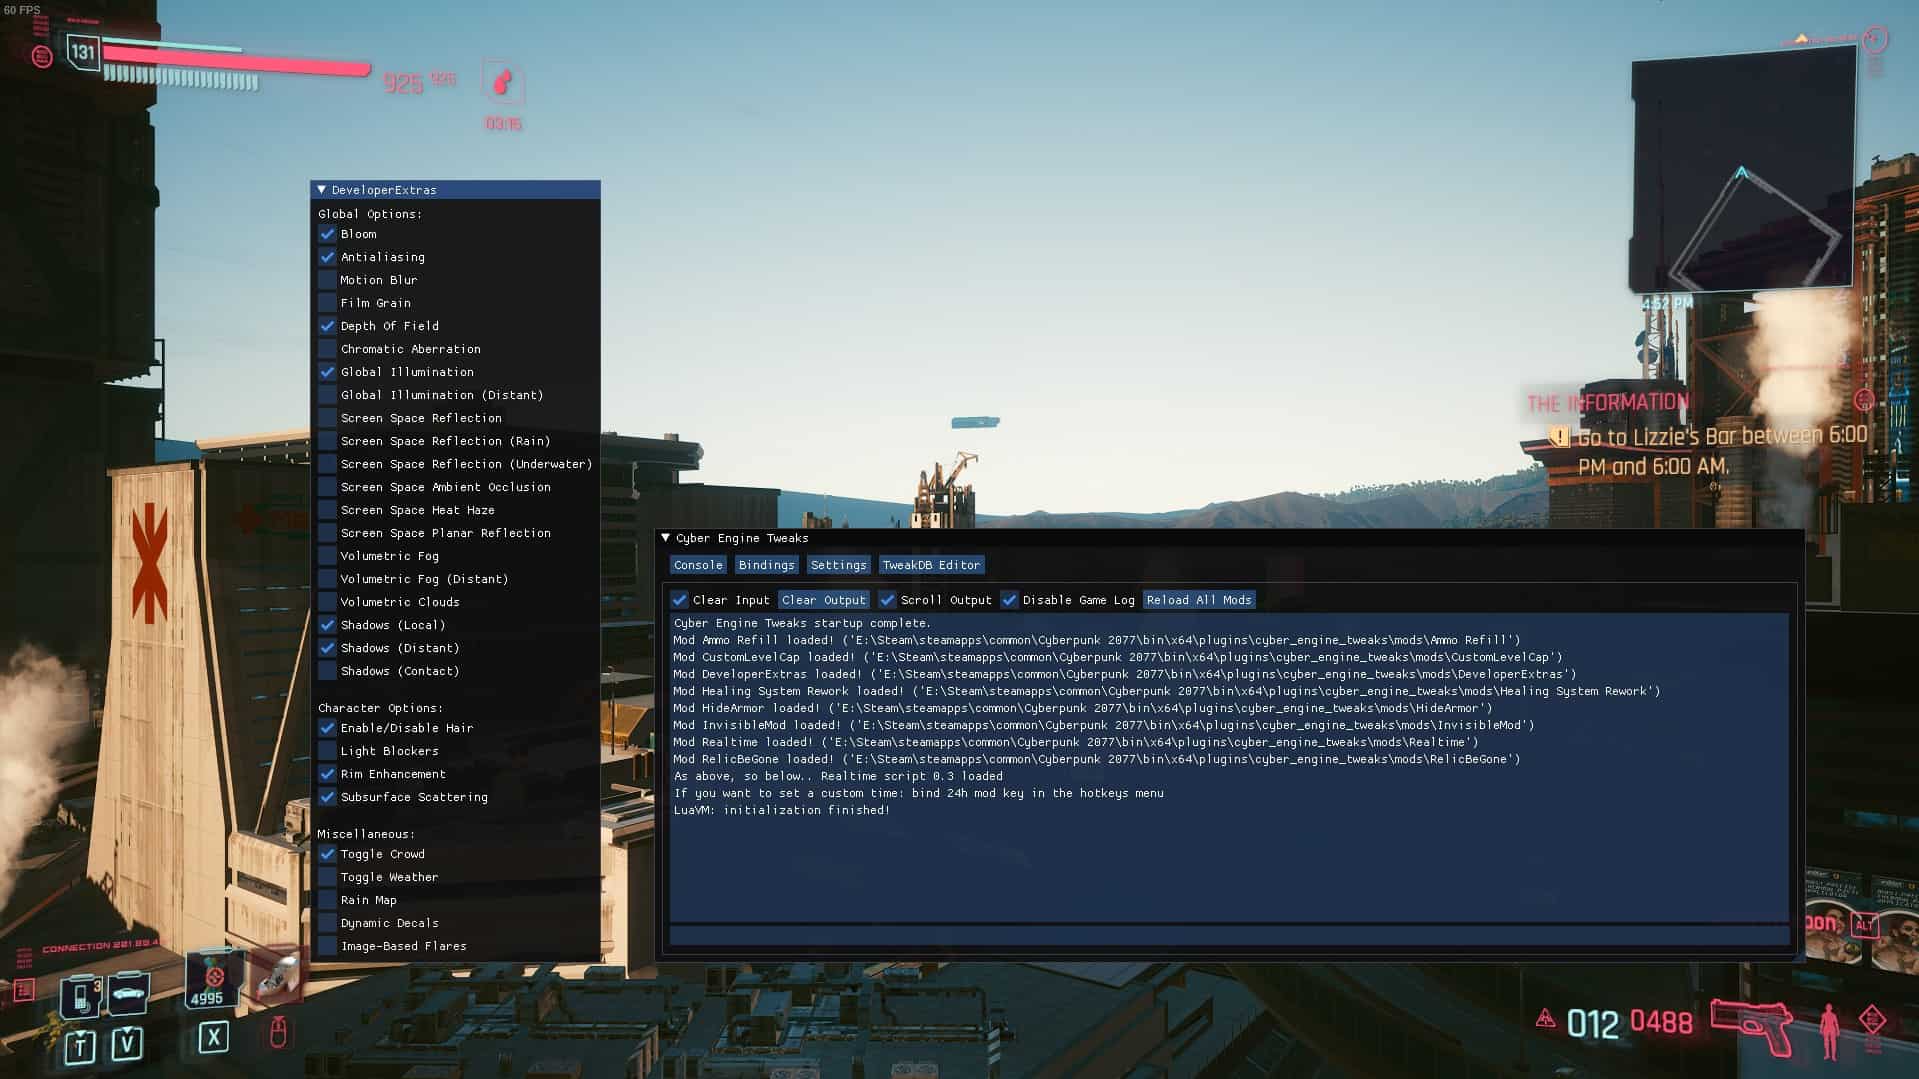Enable the Chromatic Aberration option
Image resolution: width=1919 pixels, height=1079 pixels.
click(x=327, y=349)
